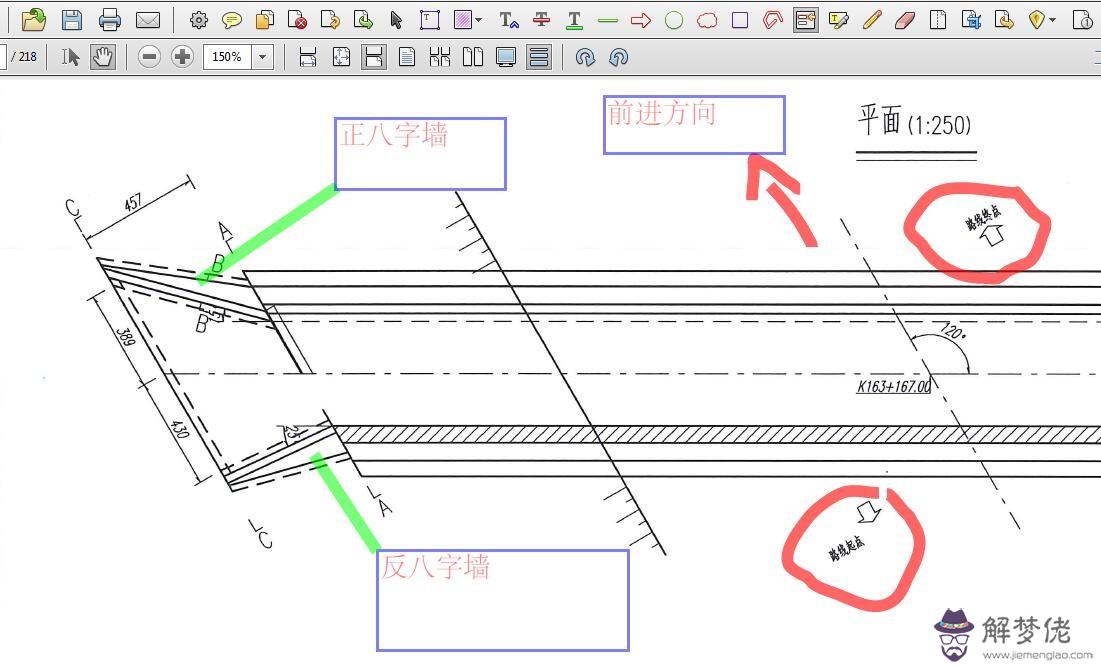
Task: Send the file by email envelope icon
Action: pyautogui.click(x=148, y=19)
